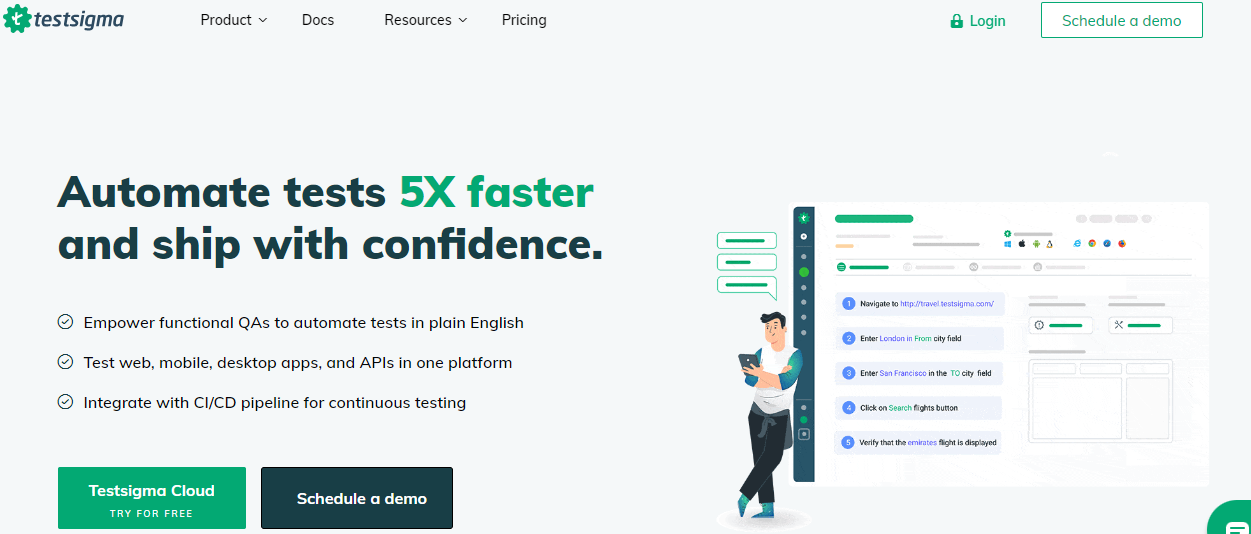The image size is (1251, 534).
Task: Expand the Product dropdown chevron
Action: pyautogui.click(x=263, y=20)
